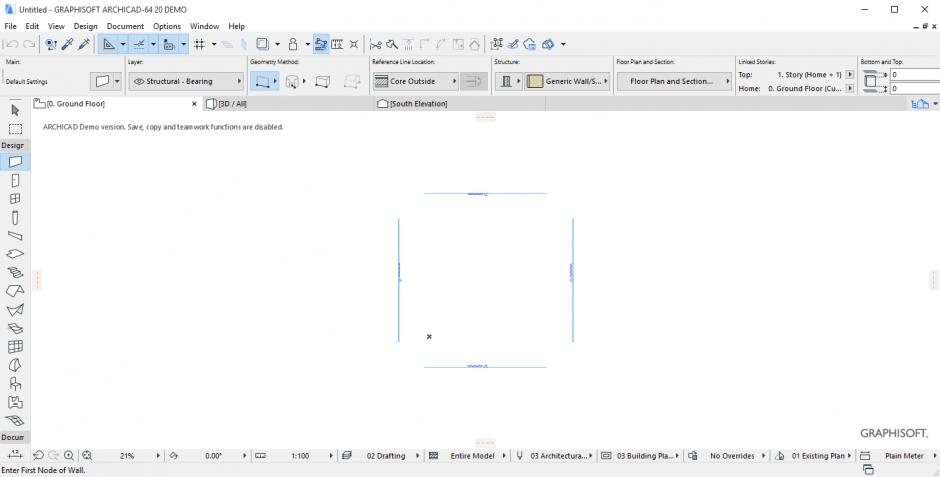The width and height of the screenshot is (940, 477).
Task: Click the Design toolbox header
Action: 13,145
